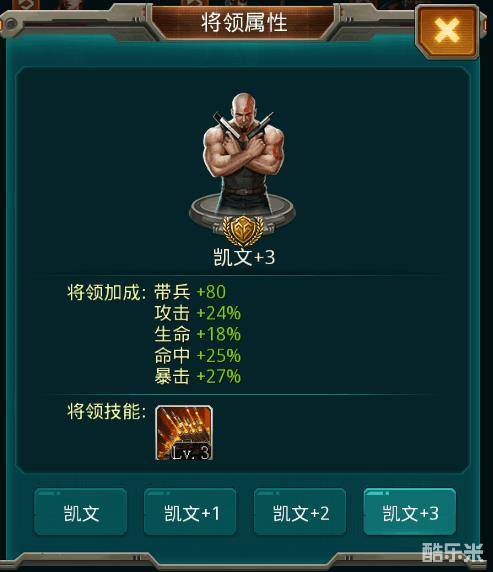This screenshot has height=572, width=493.
Task: Click the 生命 +18% stat line
Action: tap(197, 334)
